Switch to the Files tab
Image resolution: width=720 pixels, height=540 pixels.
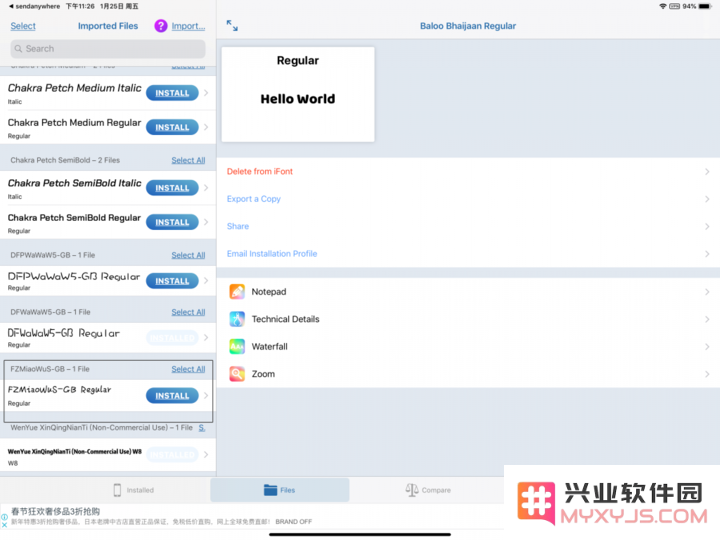(280, 490)
